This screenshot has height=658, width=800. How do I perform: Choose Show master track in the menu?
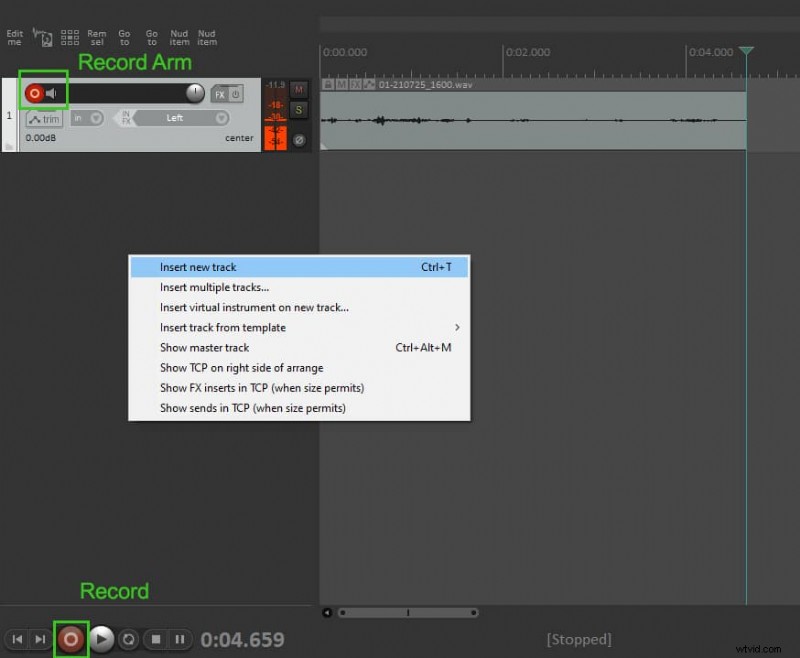click(x=204, y=347)
